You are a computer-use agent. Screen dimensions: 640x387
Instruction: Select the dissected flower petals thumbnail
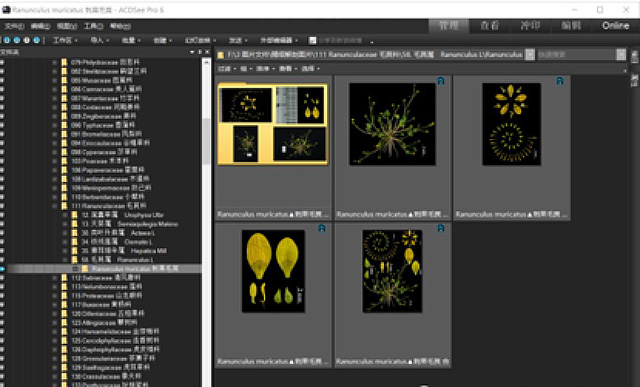tap(511, 124)
